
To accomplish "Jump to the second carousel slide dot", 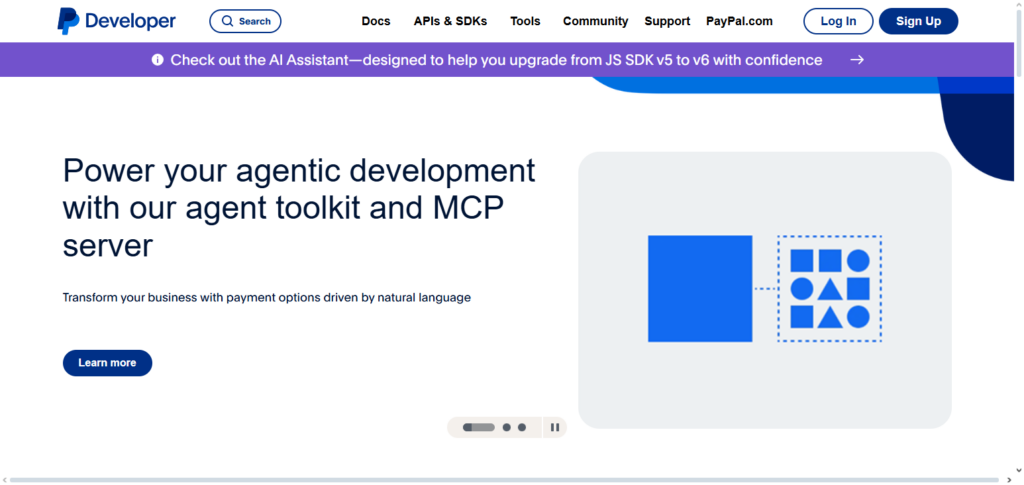I will coord(507,428).
